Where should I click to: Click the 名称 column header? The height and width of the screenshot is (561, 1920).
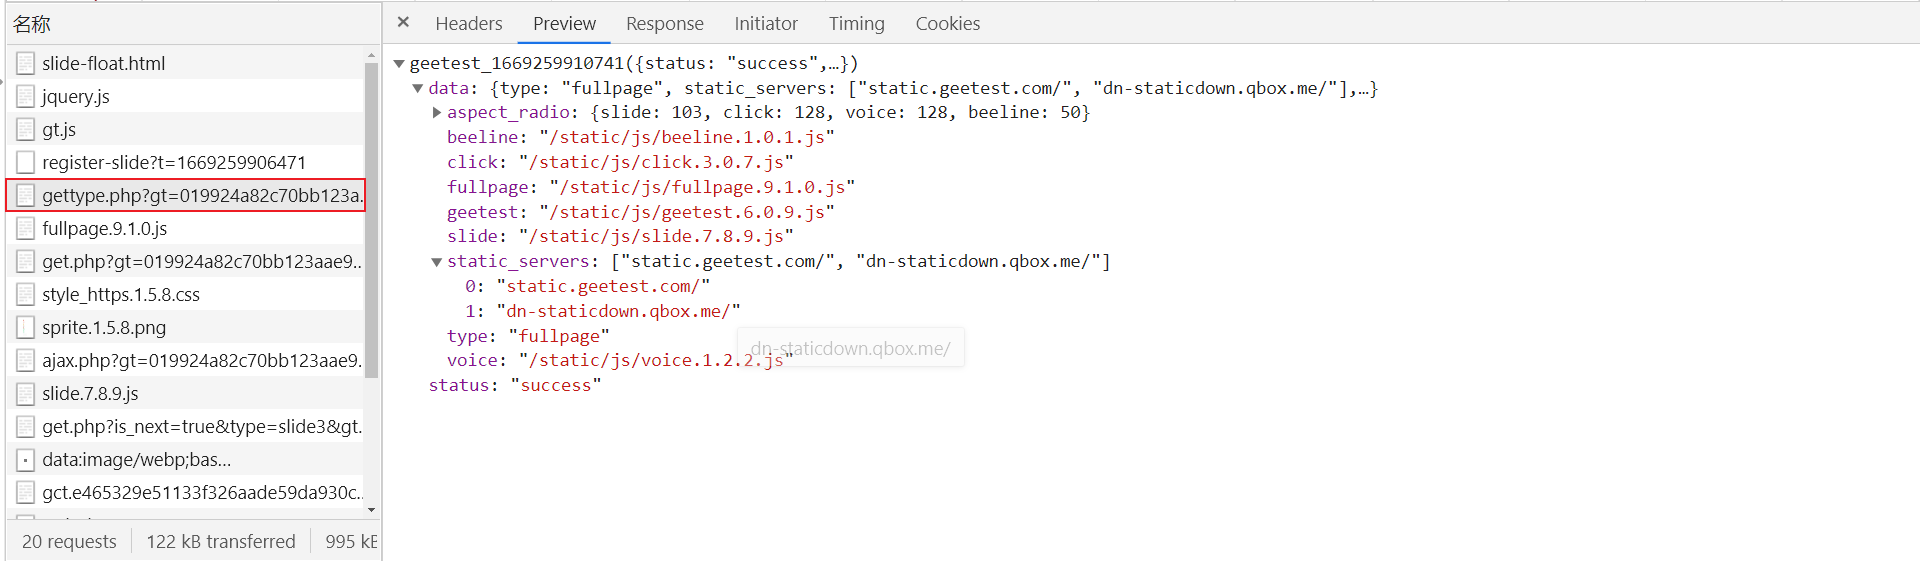click(193, 23)
